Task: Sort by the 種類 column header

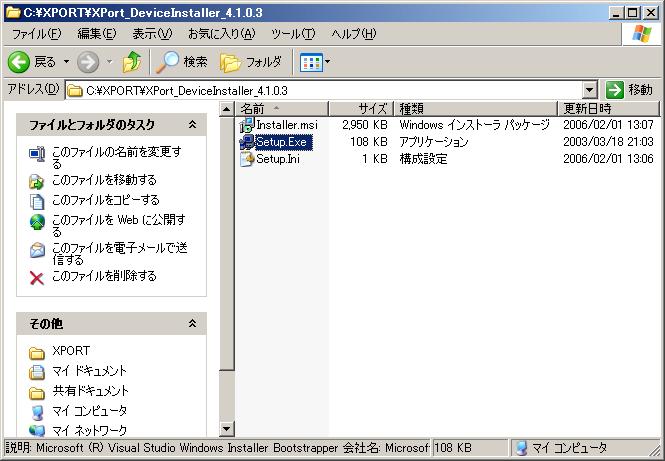Action: click(x=475, y=109)
